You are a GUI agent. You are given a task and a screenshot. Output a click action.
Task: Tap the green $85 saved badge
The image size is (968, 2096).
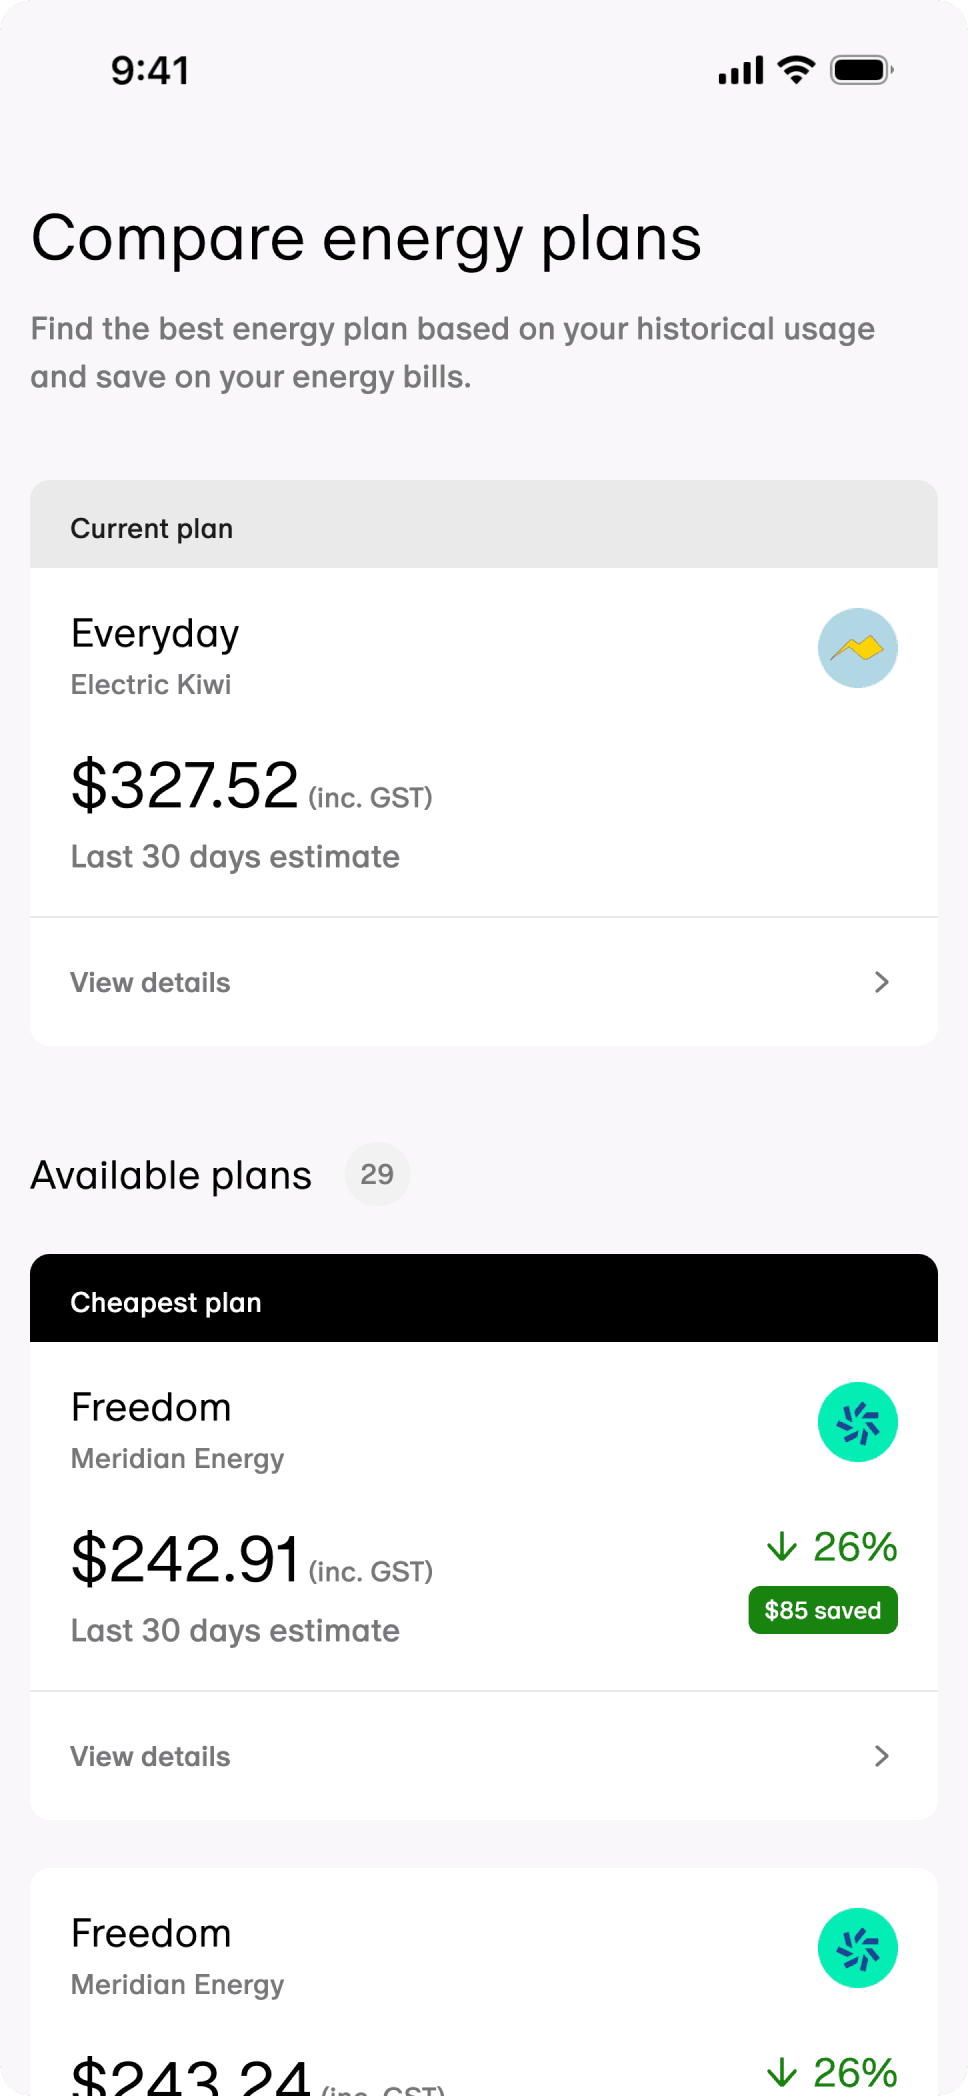[822, 1610]
